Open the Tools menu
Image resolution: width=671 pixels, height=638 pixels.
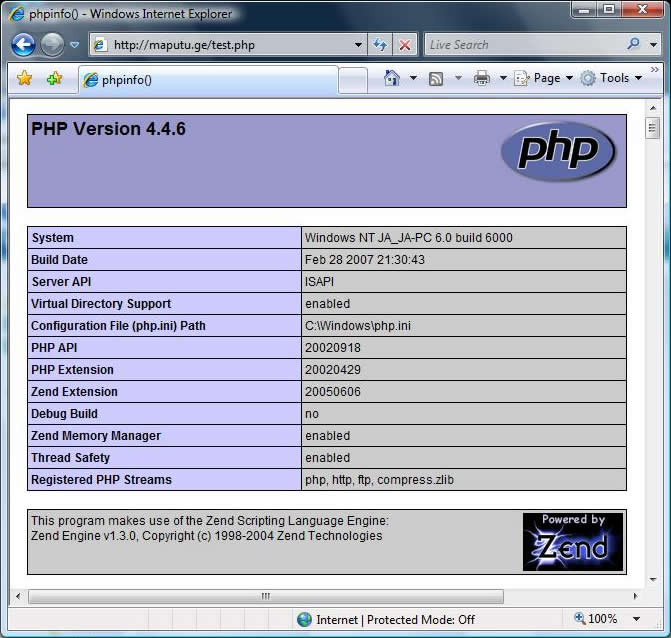[x=612, y=78]
